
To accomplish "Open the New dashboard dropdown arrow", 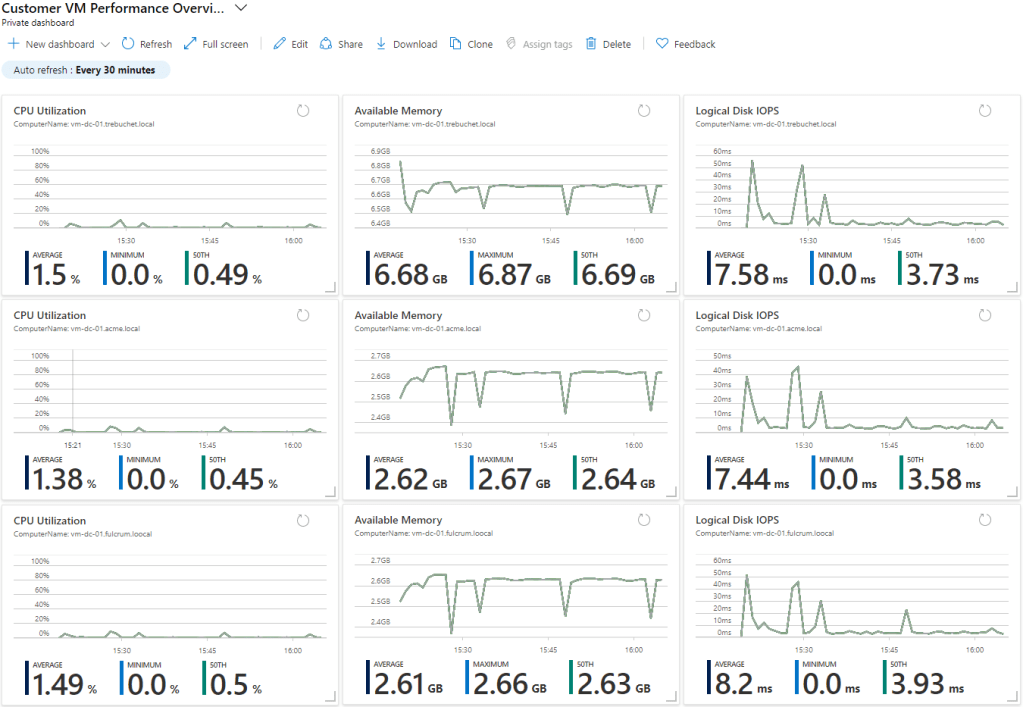I will (106, 44).
